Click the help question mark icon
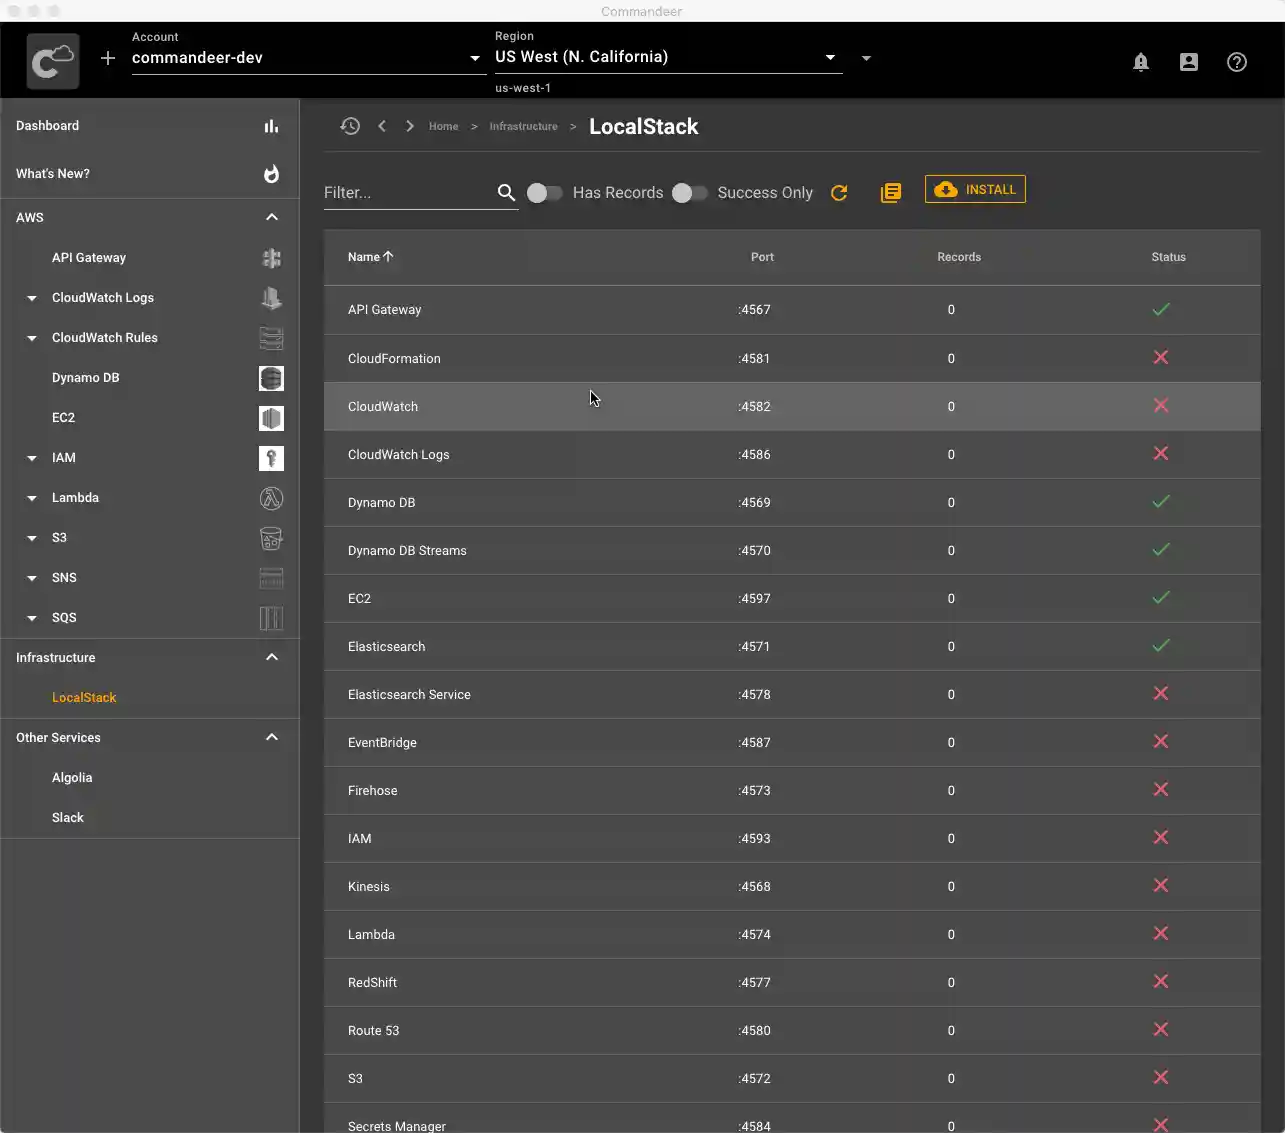1285x1133 pixels. [x=1236, y=62]
